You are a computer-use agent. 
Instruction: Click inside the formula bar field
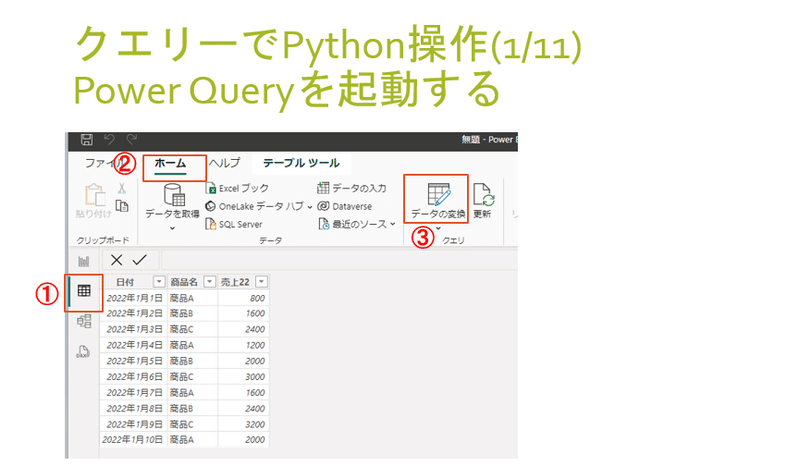click(x=339, y=260)
